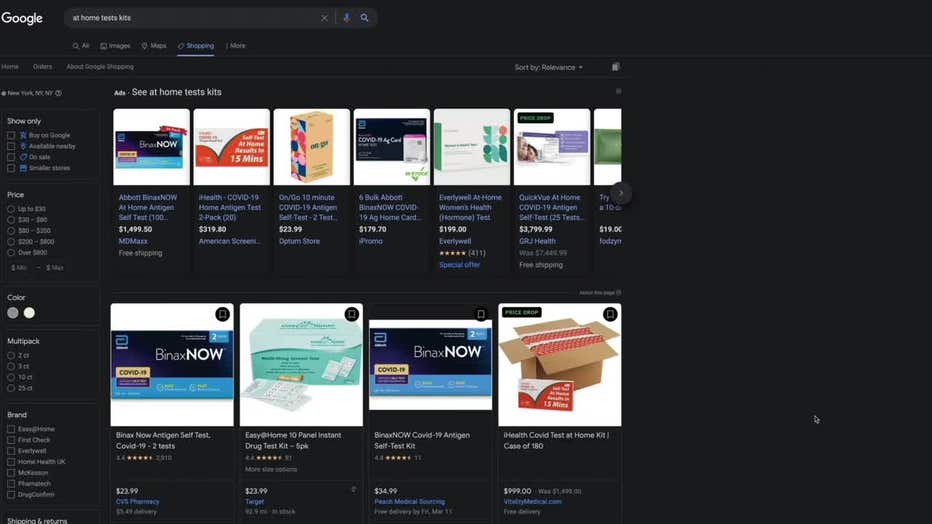Viewport: 932px width, 524px height.
Task: Click the magnifier search button
Action: (x=364, y=18)
